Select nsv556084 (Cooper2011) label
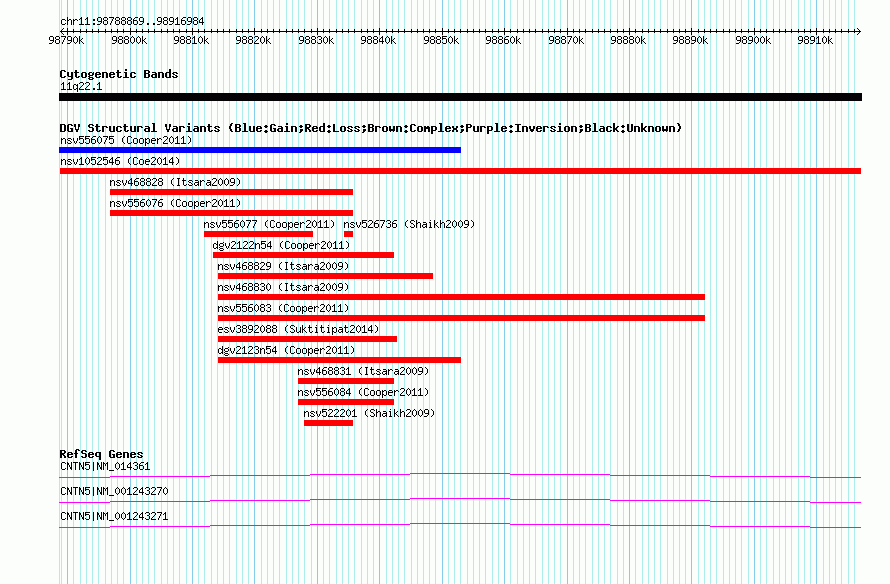This screenshot has width=890, height=584. click(x=363, y=392)
